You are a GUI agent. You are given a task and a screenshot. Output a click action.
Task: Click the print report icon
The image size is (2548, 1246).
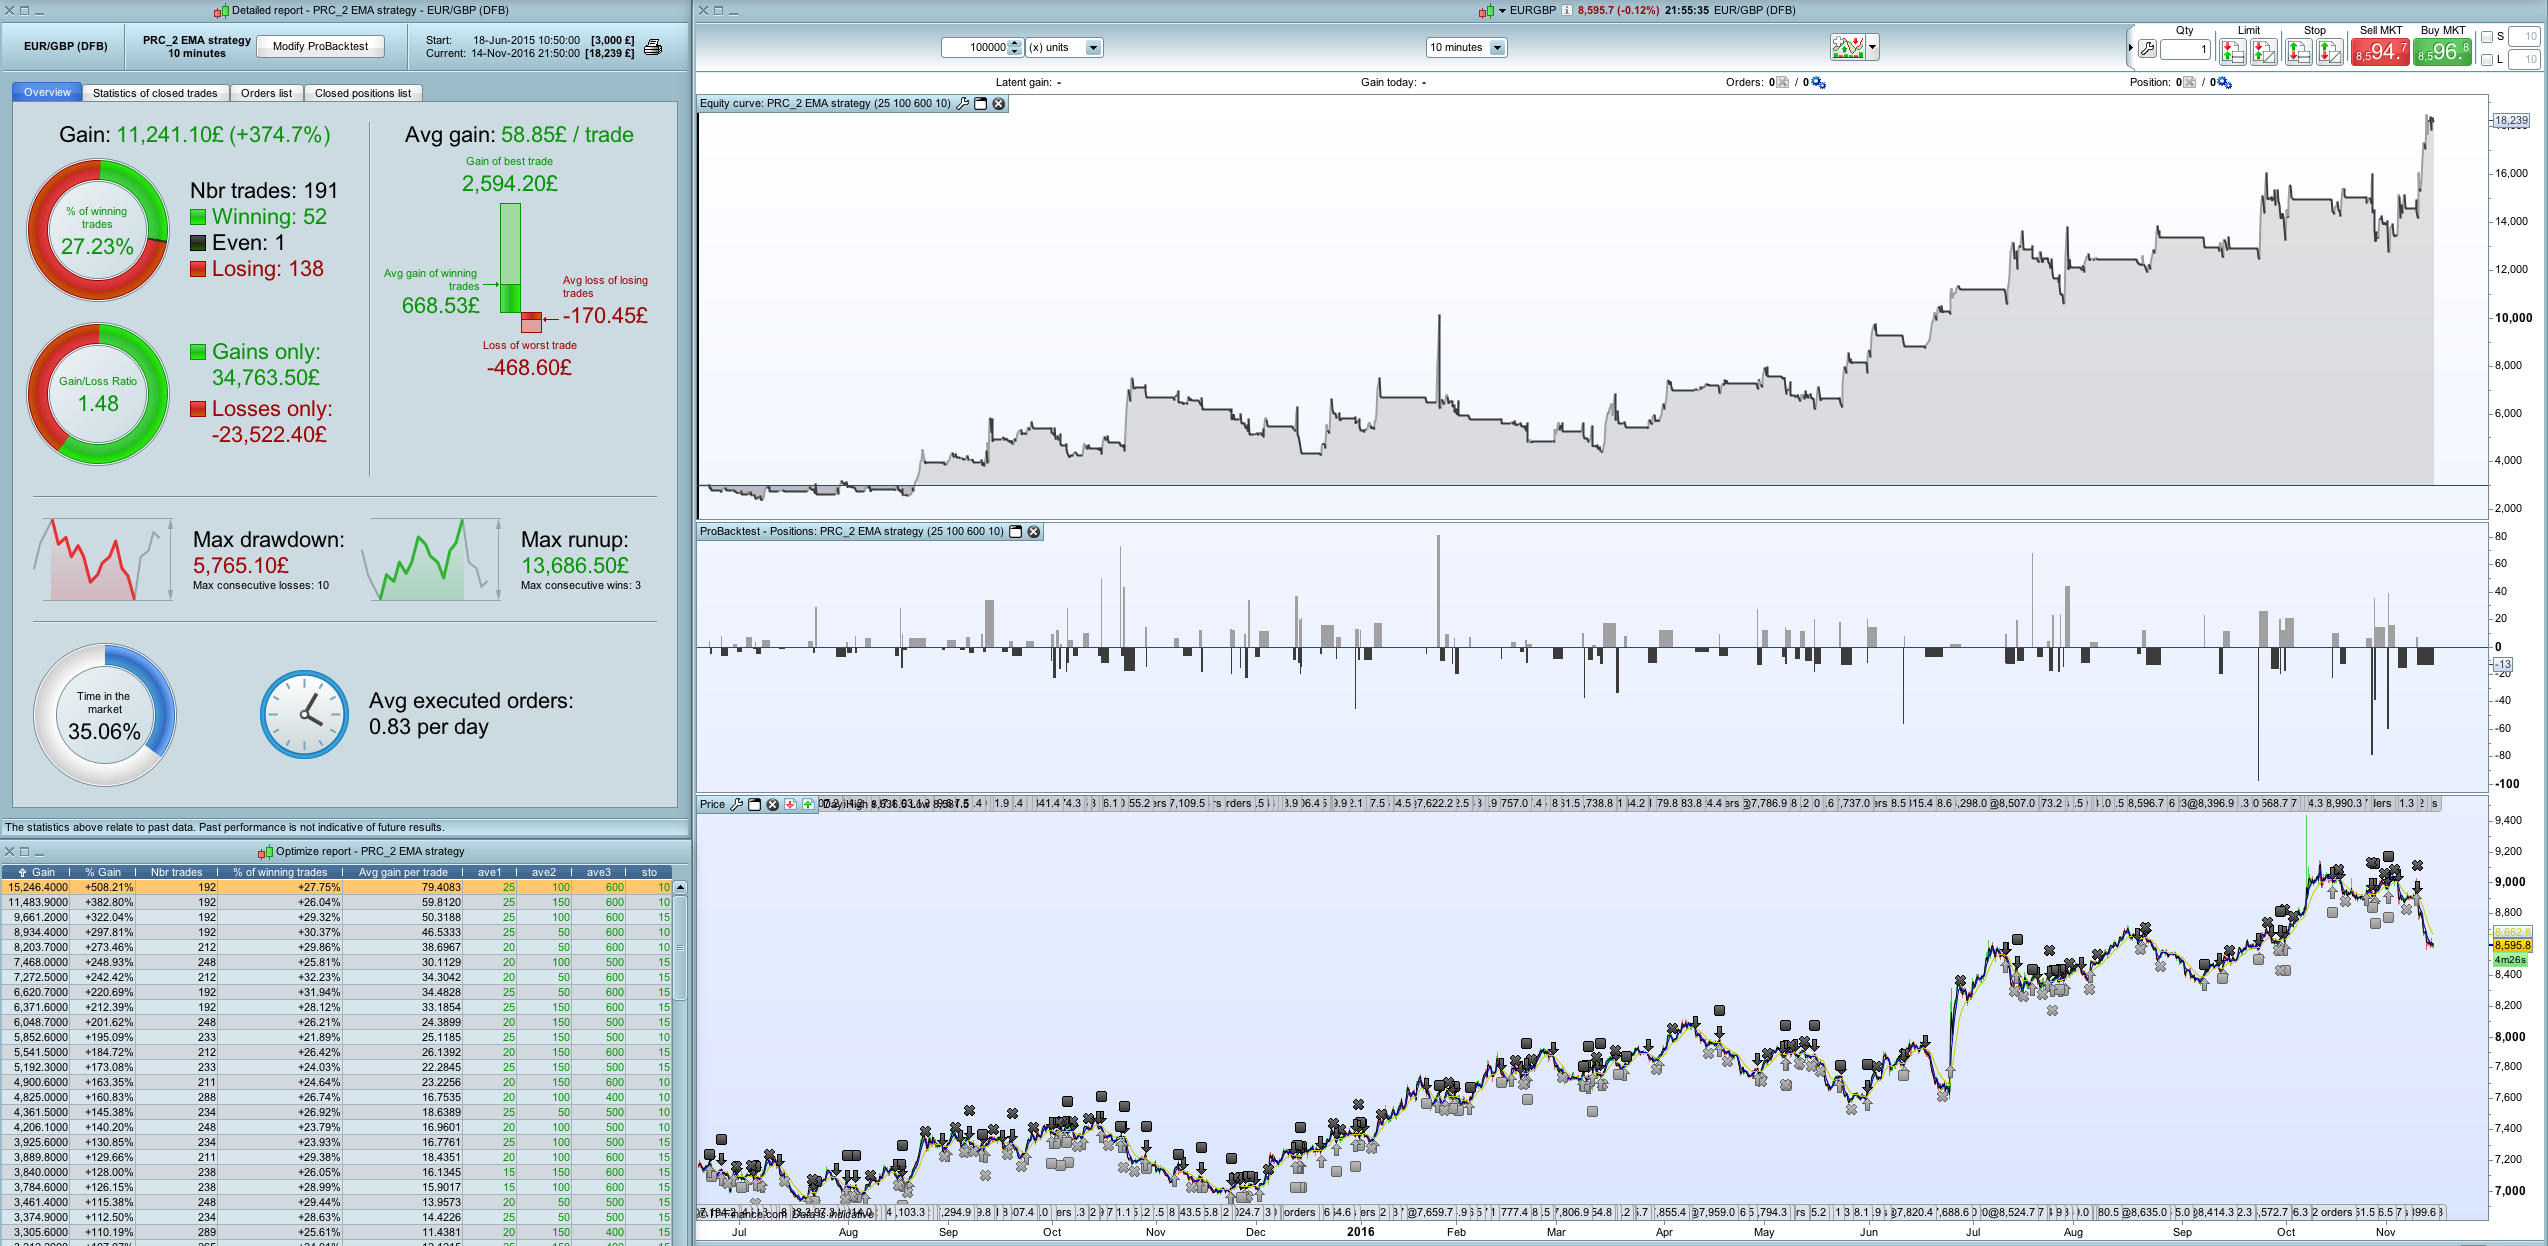(x=653, y=47)
